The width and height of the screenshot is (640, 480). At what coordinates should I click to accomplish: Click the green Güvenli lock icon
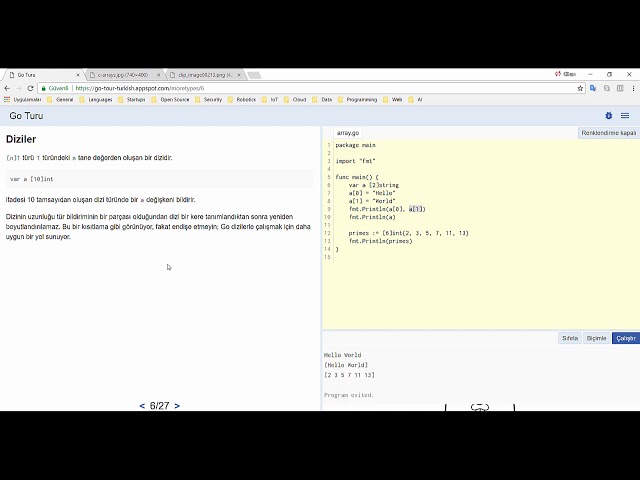(44, 88)
